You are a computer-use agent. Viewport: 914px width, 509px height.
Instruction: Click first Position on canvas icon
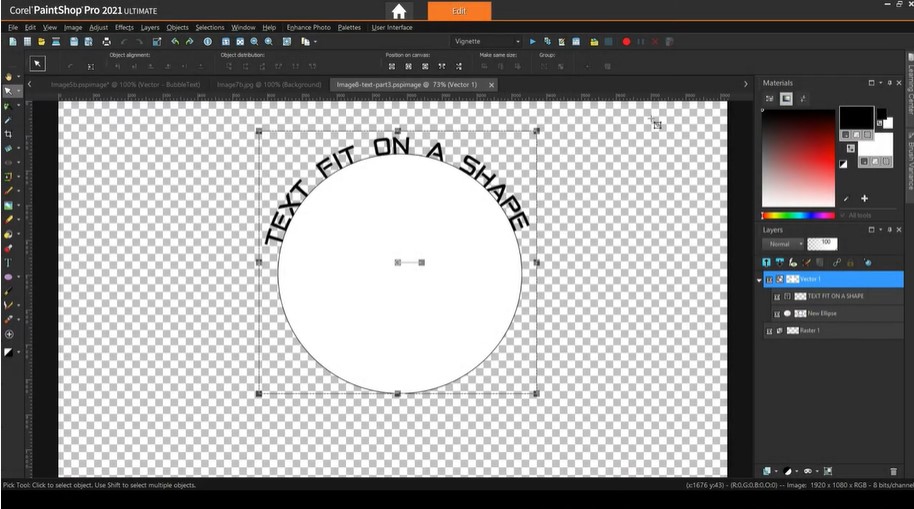tap(392, 66)
